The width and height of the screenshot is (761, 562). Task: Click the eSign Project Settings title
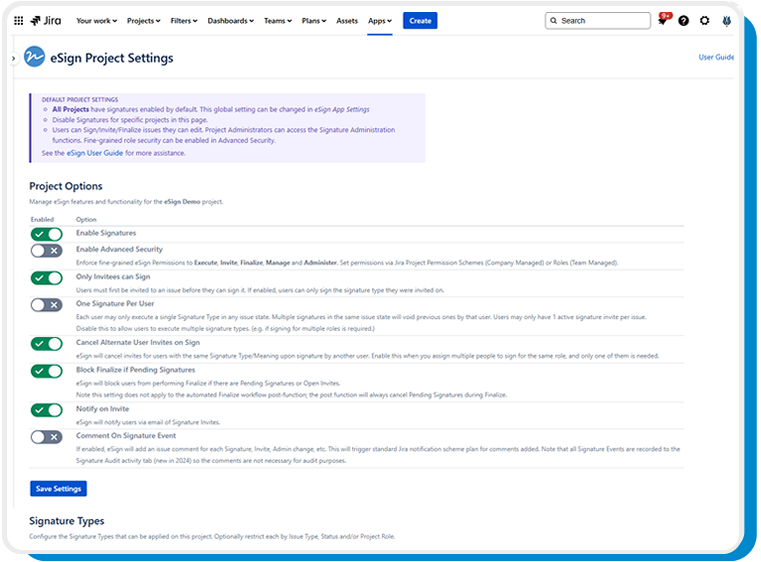112,58
